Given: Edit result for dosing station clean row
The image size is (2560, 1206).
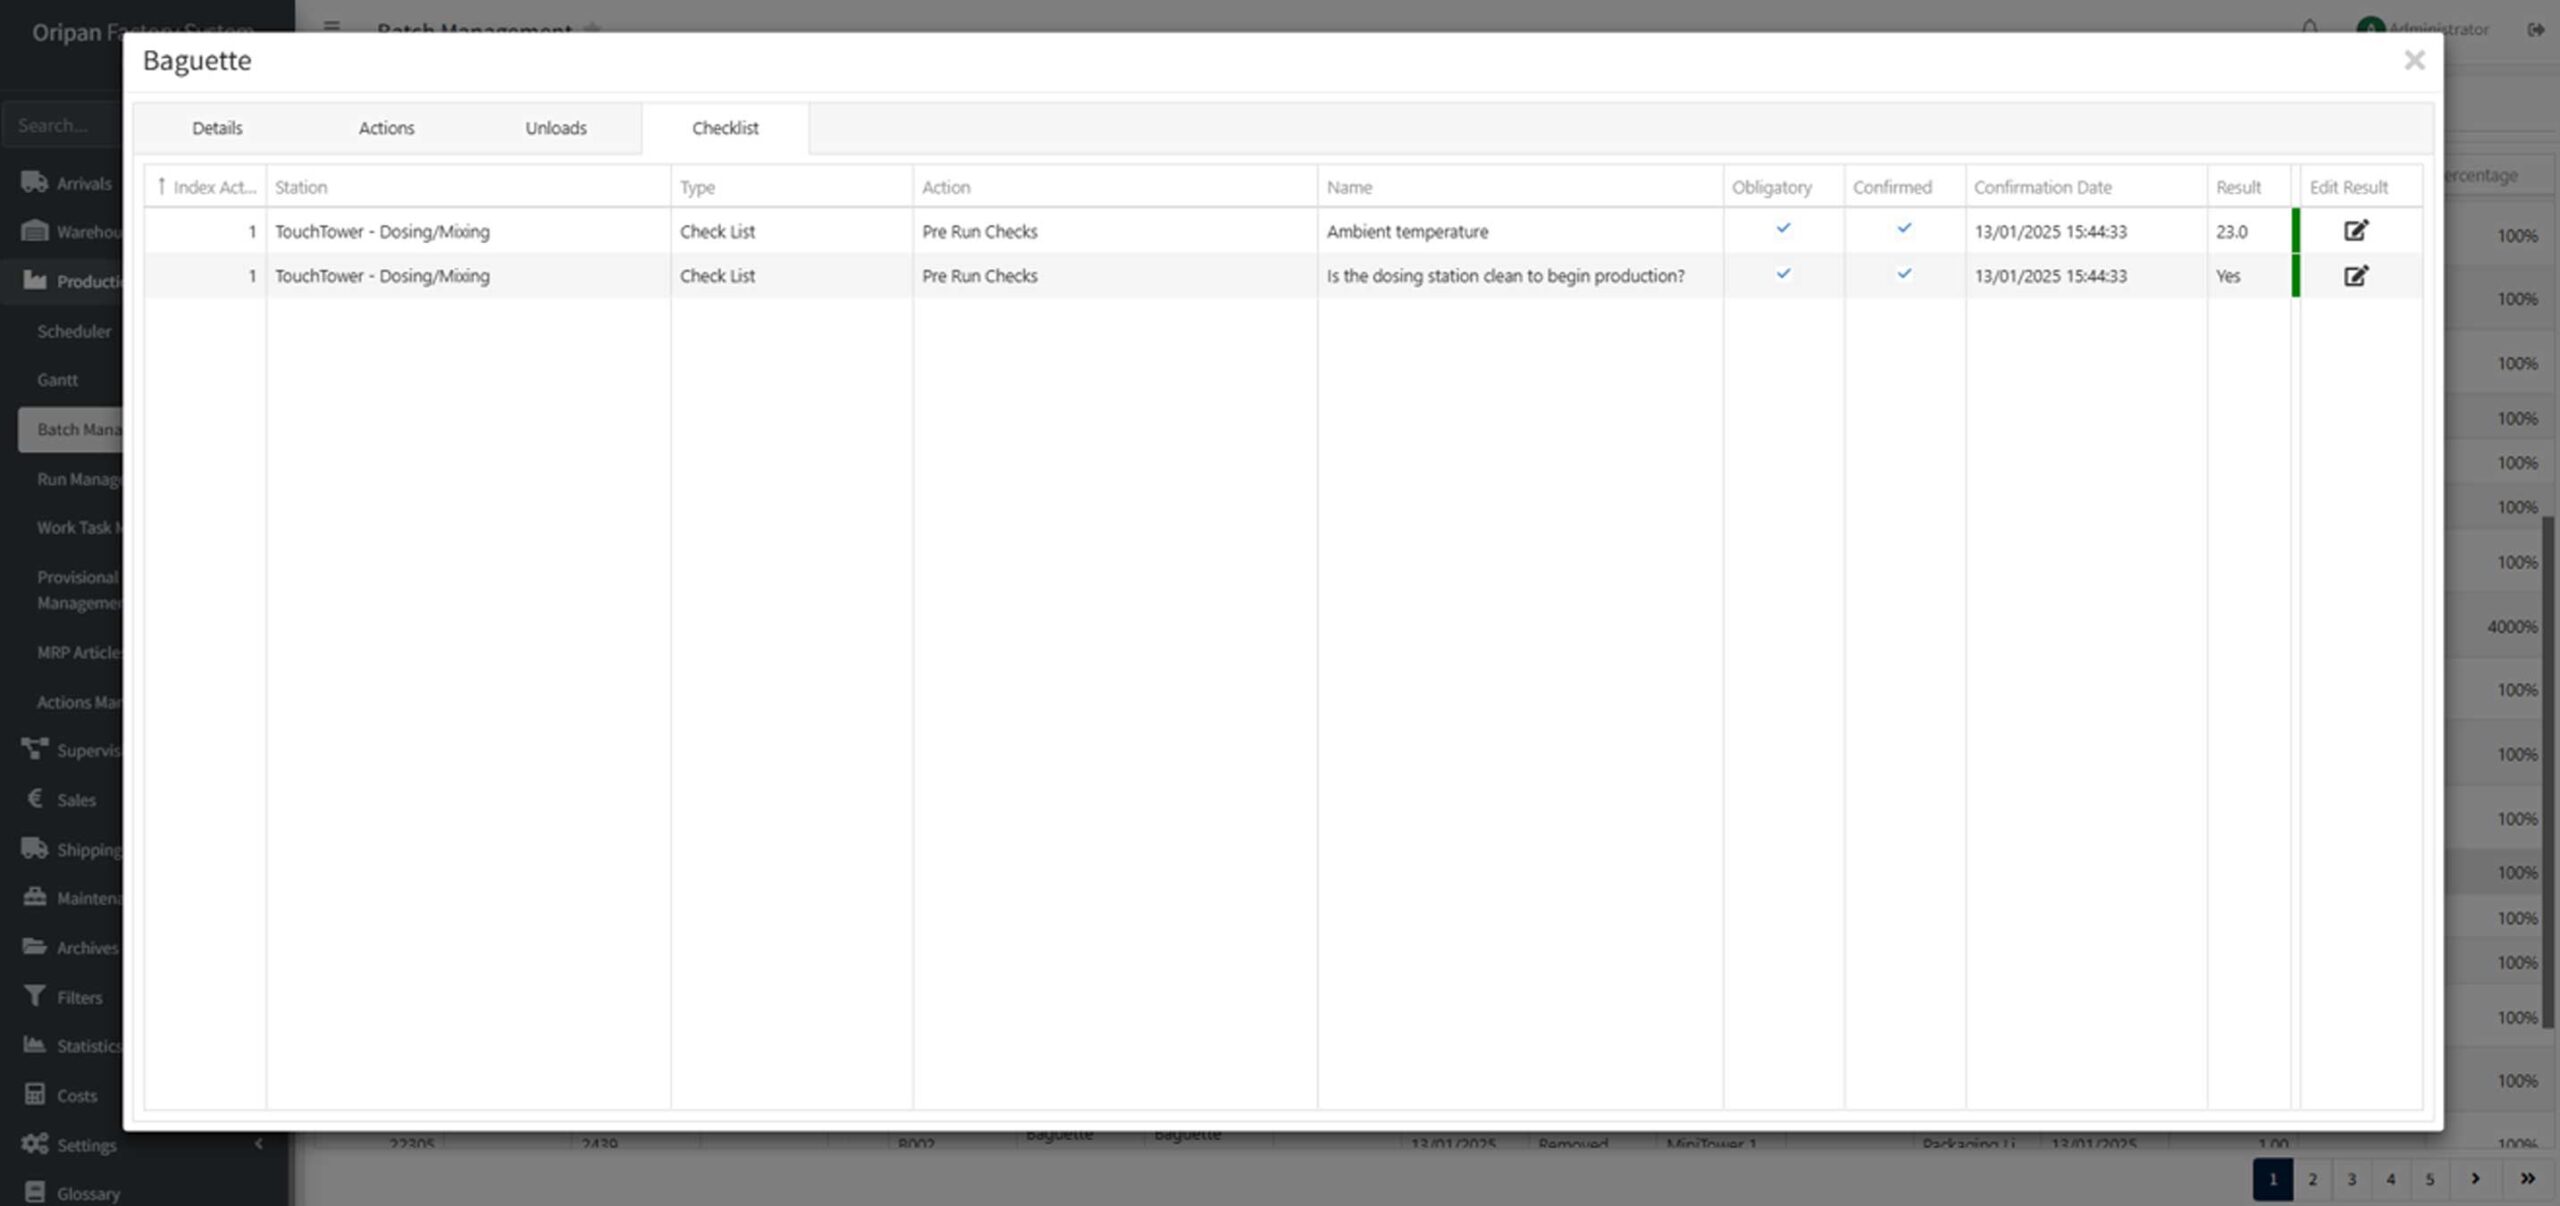Looking at the screenshot, I should pos(2356,276).
